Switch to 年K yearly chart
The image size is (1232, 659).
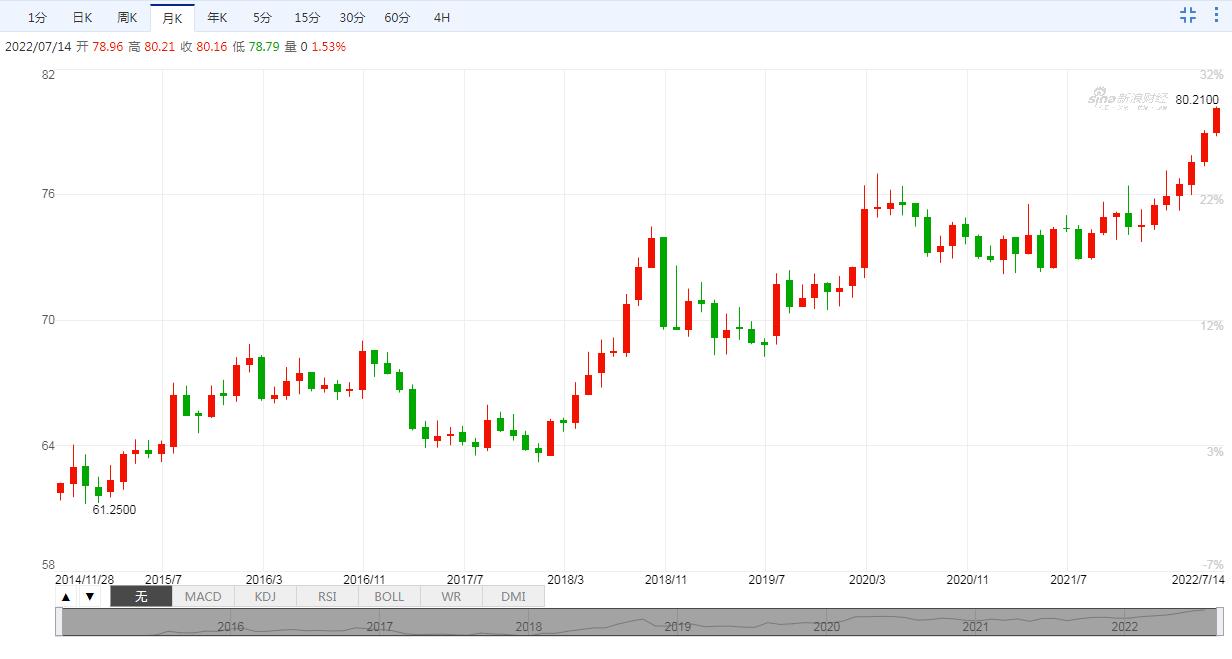click(x=217, y=17)
